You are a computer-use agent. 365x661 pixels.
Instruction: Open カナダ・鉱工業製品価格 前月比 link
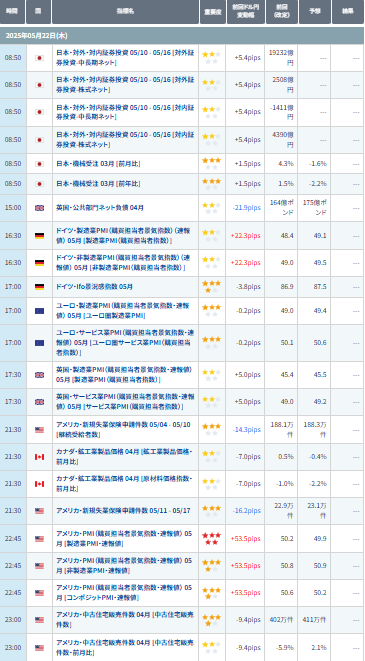point(125,457)
